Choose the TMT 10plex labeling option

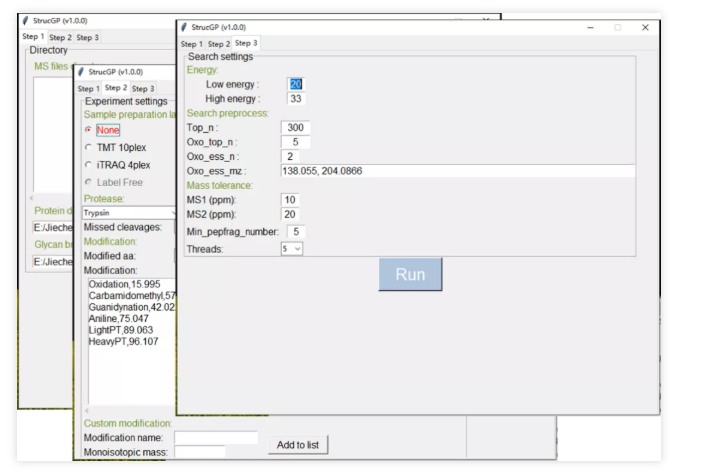click(x=88, y=147)
